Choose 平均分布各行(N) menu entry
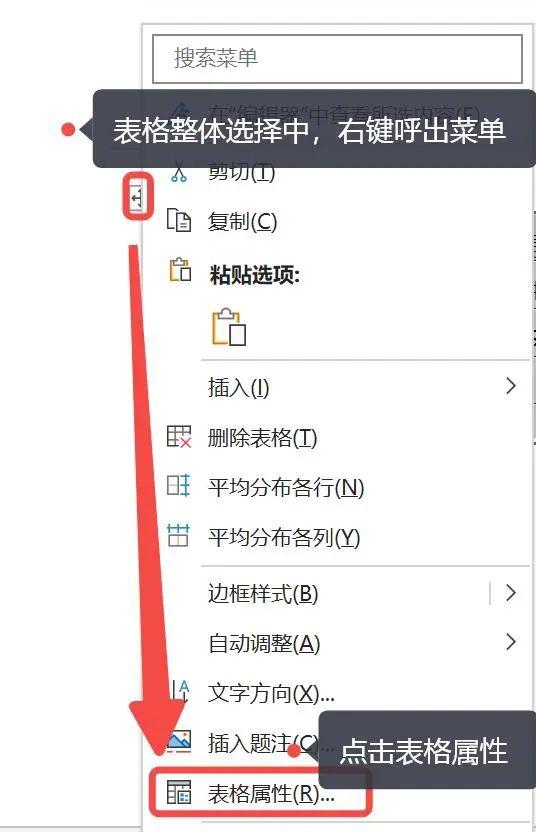Screen dimensions: 536x832 tap(286, 487)
